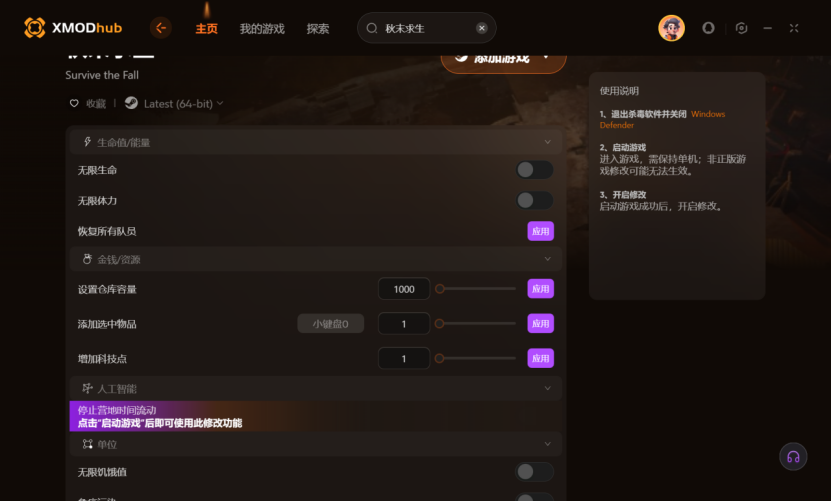Open the hexagon settings icon

[741, 28]
